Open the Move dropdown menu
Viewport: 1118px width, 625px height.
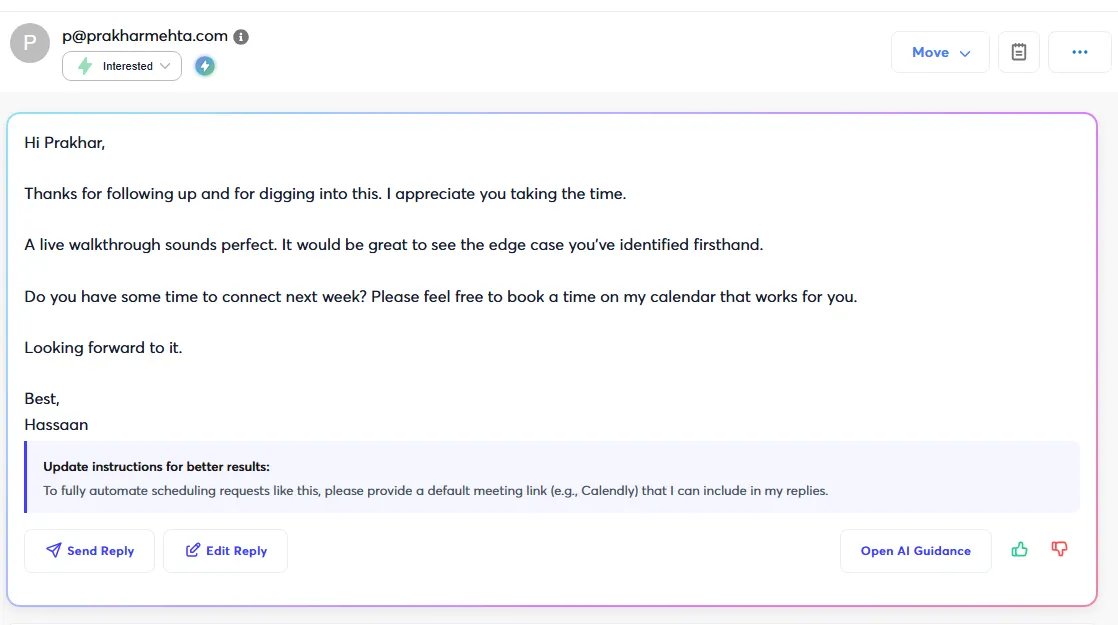click(x=940, y=52)
